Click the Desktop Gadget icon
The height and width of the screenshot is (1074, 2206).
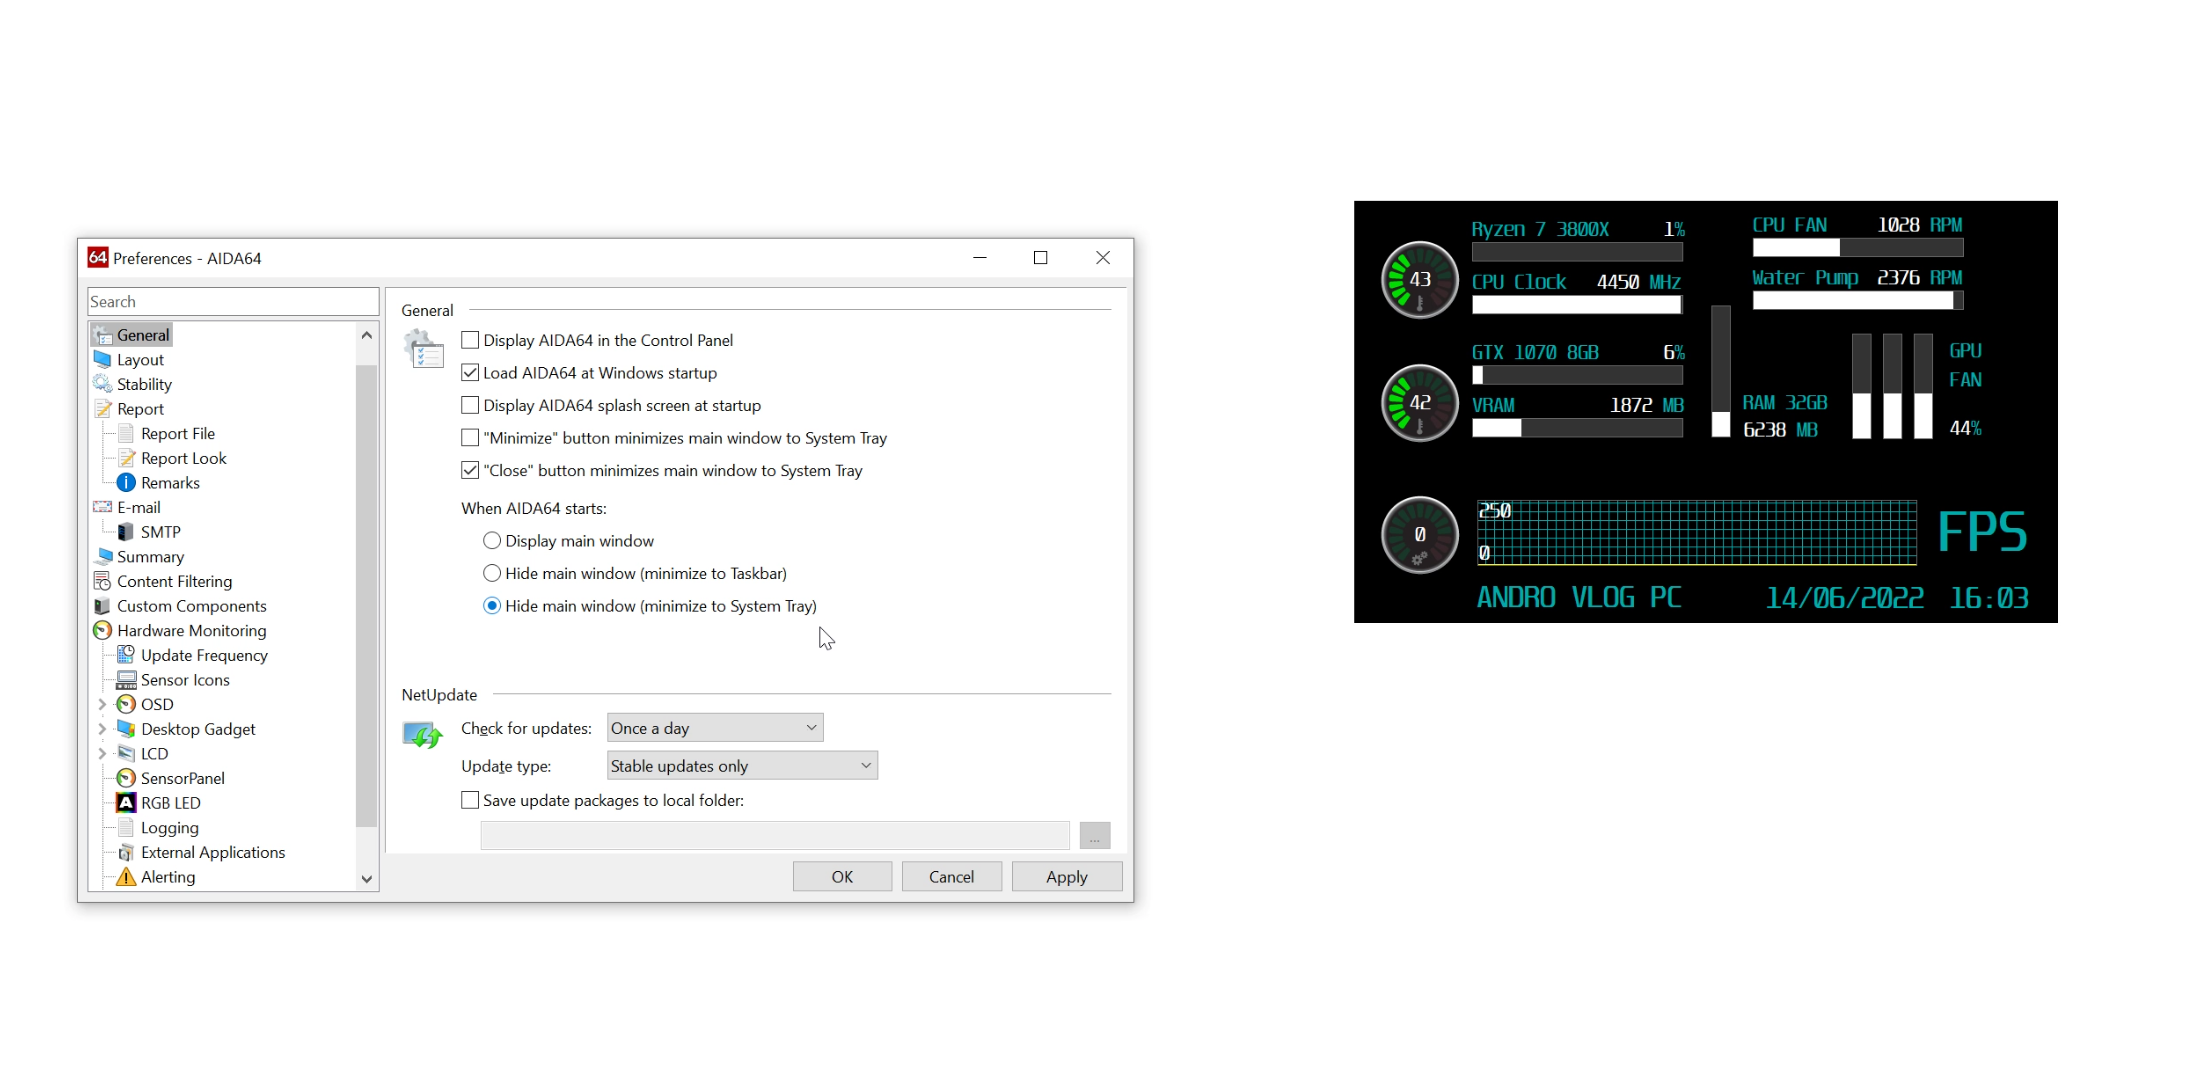point(126,729)
